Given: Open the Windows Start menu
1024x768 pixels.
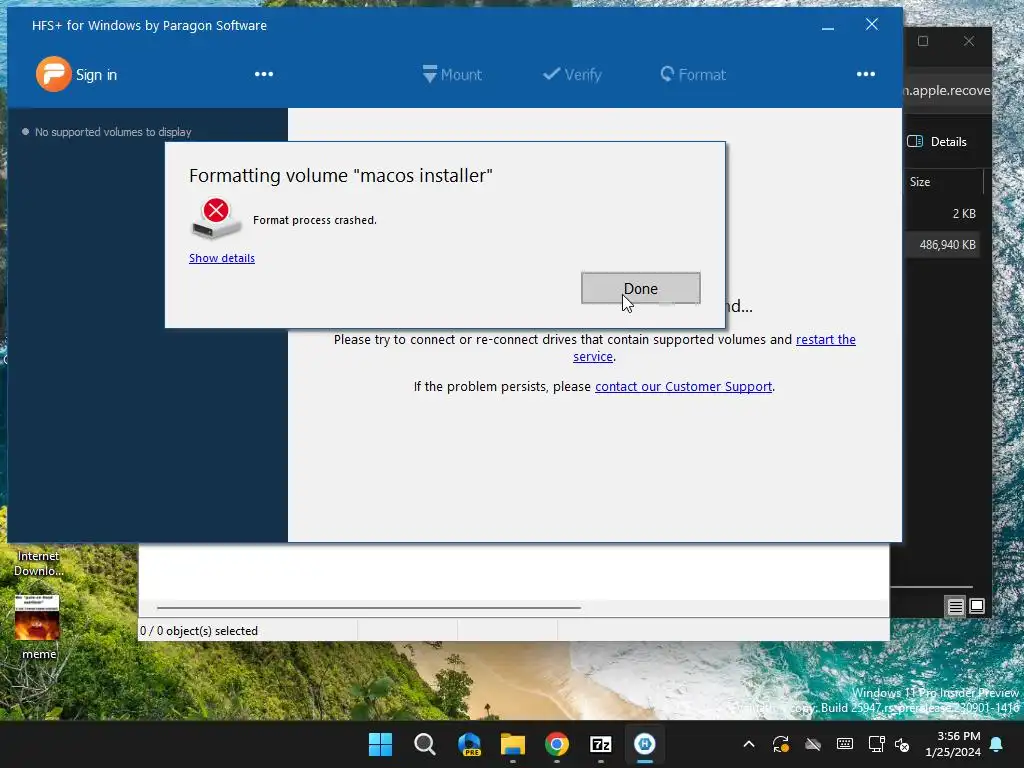Looking at the screenshot, I should click(x=381, y=744).
